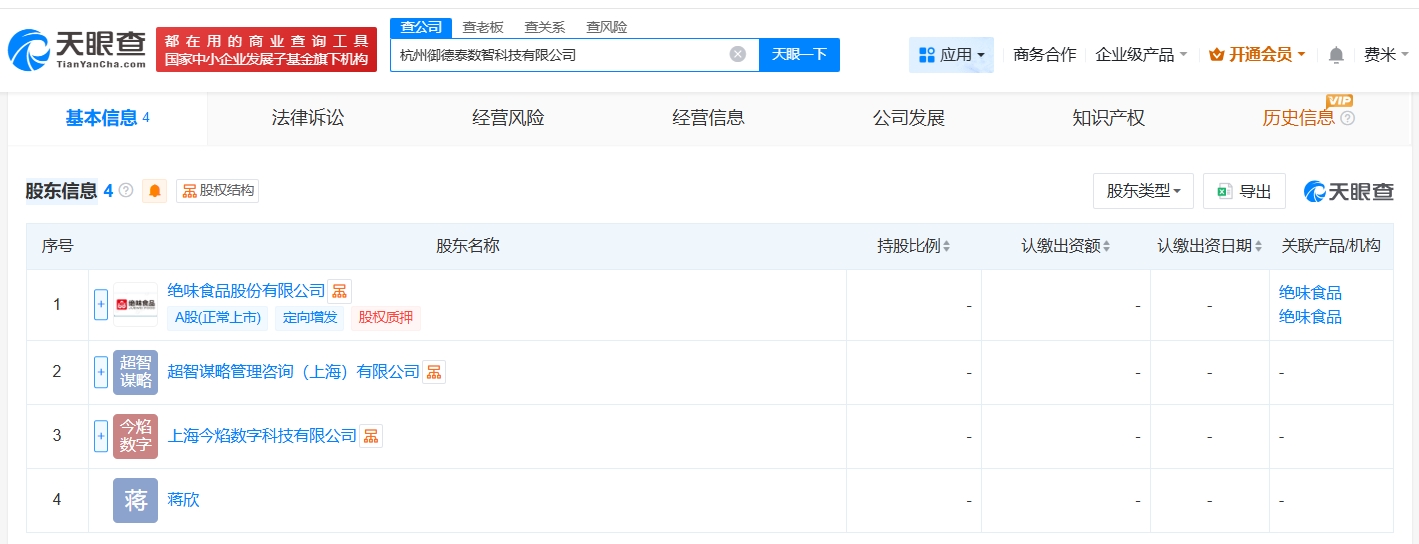Open equity chart icon beside 上海今焰数字科技
The image size is (1419, 544).
371,436
